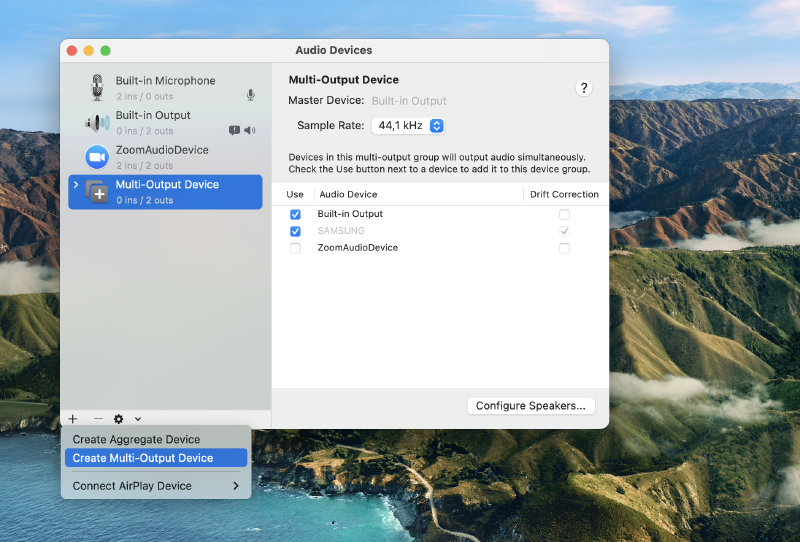Open the gear settings icon below device list
Image resolution: width=800 pixels, height=542 pixels.
tap(119, 419)
